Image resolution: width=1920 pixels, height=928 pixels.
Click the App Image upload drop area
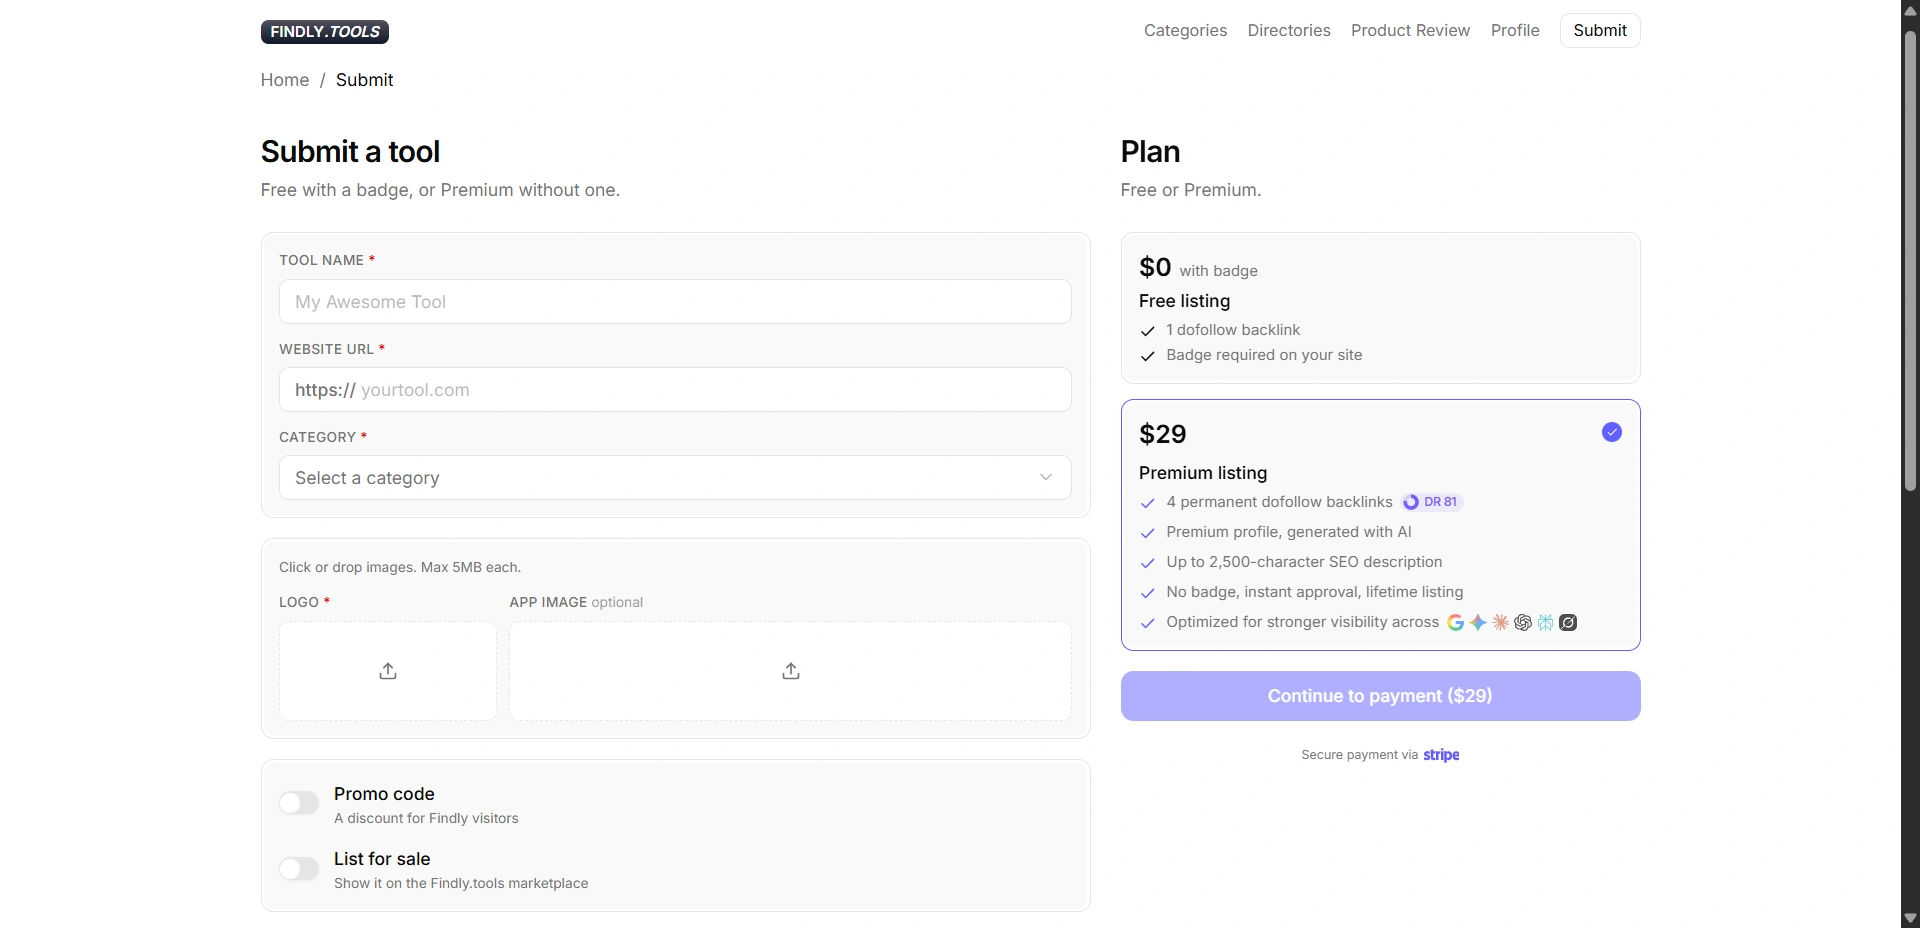[790, 671]
